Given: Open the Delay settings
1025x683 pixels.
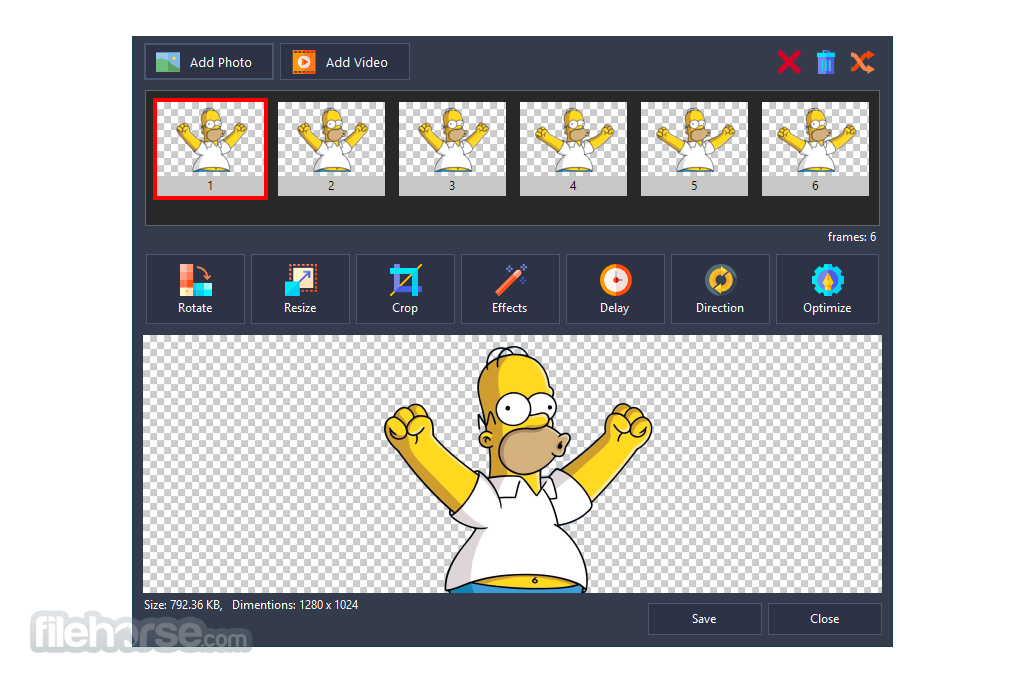Looking at the screenshot, I should pos(615,289).
